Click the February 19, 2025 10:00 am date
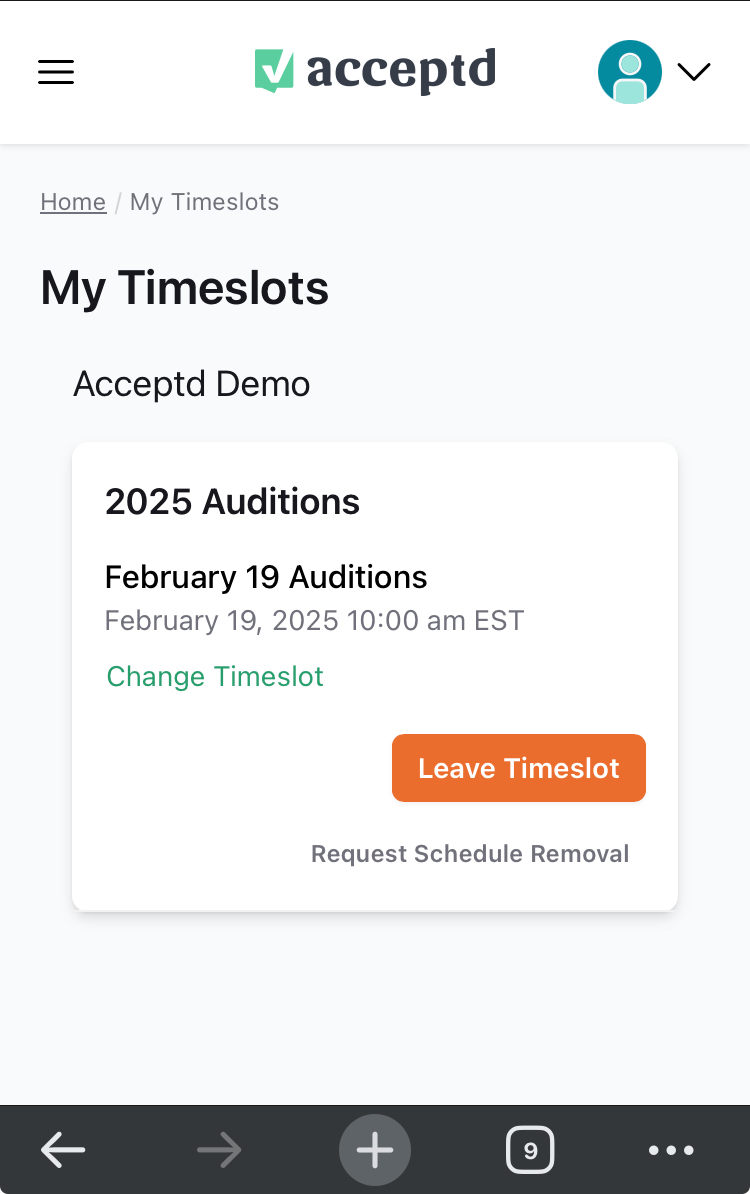The height and width of the screenshot is (1194, 750). click(x=314, y=621)
